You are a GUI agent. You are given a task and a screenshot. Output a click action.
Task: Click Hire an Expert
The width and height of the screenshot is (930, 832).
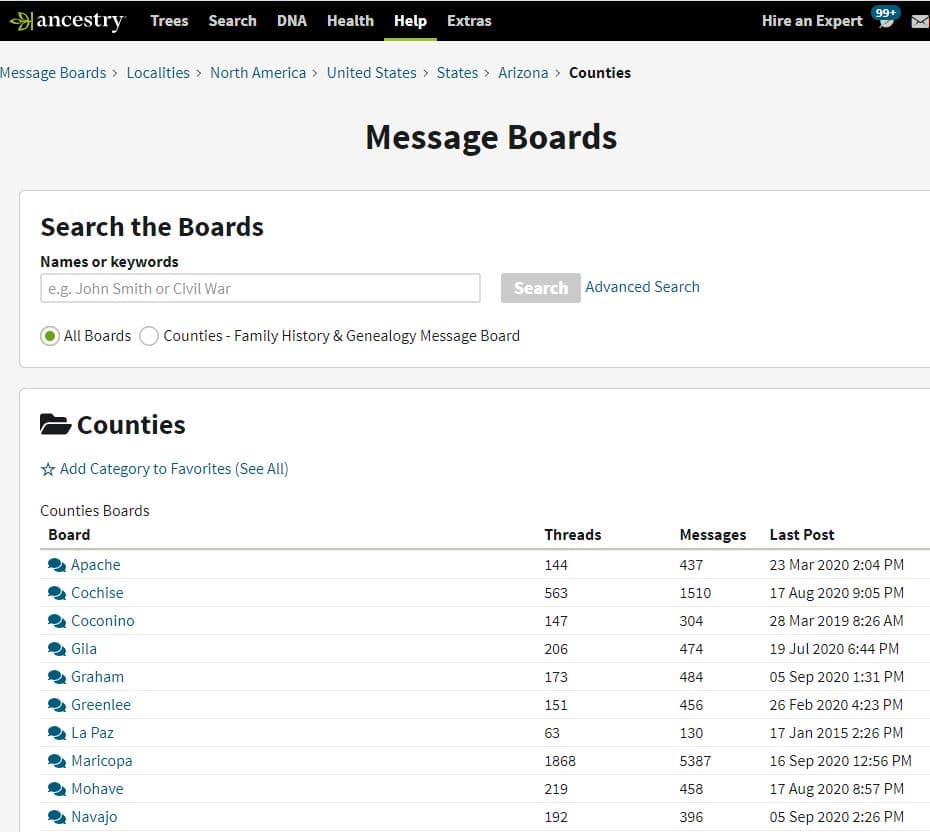[x=812, y=21]
